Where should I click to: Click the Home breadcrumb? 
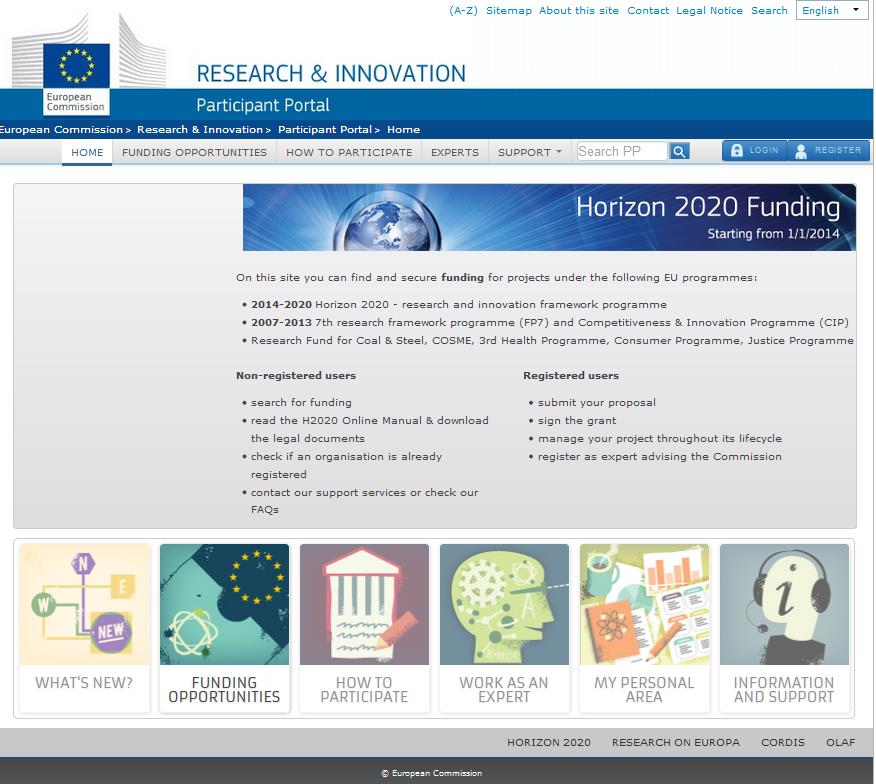pos(403,130)
